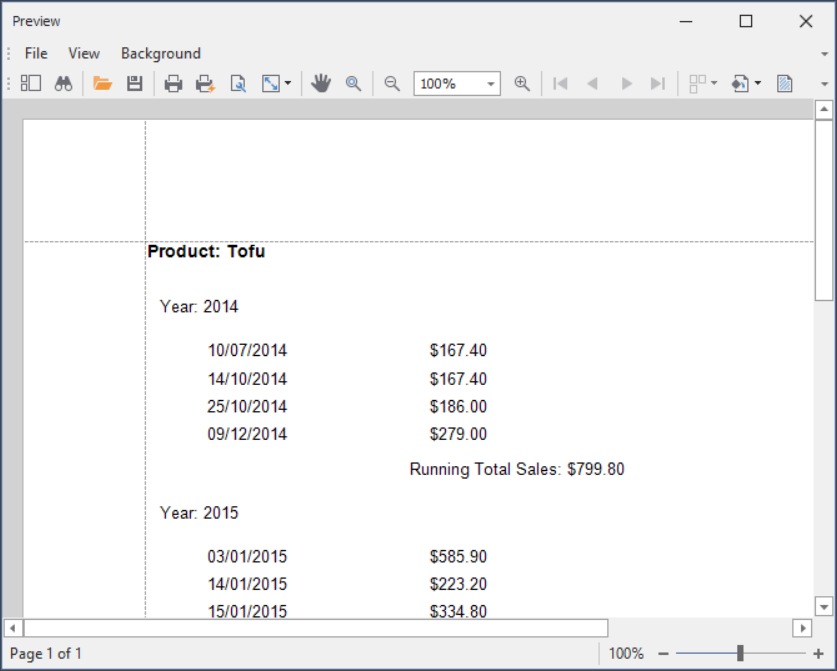Click the 'Page 1 of 1' status text
The image size is (837, 671).
tap(45, 653)
